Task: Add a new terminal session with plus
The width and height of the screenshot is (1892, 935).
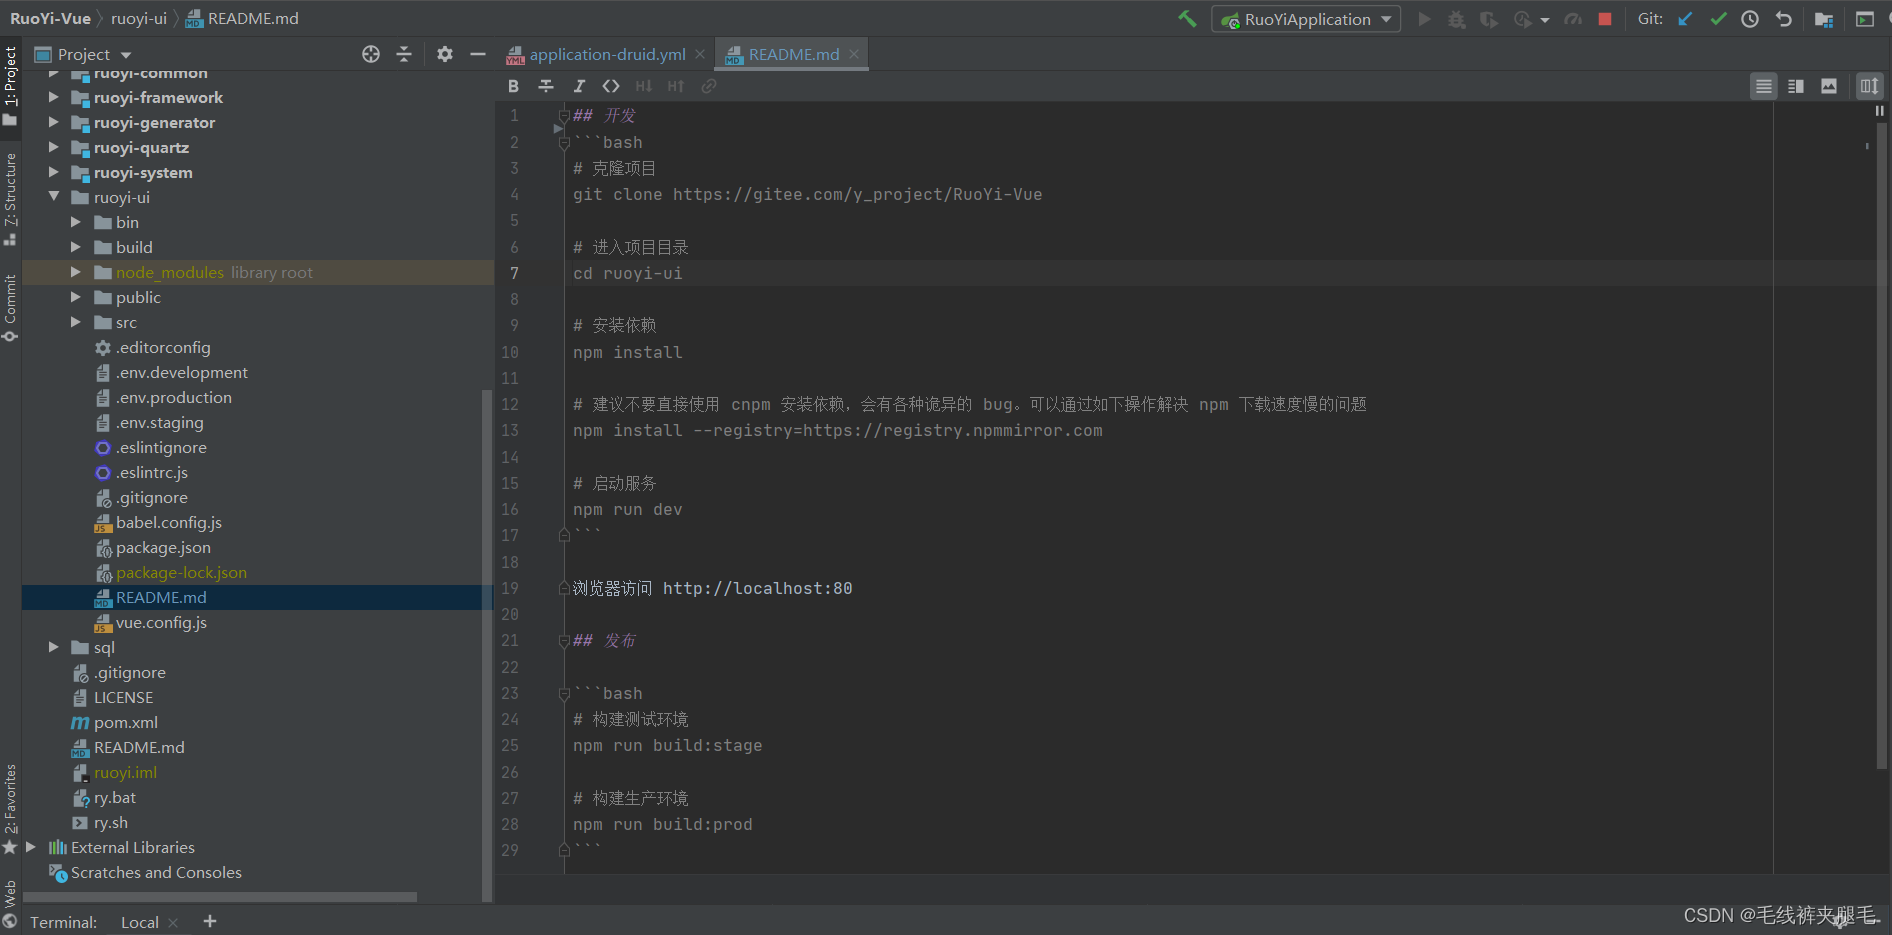Action: (x=210, y=921)
